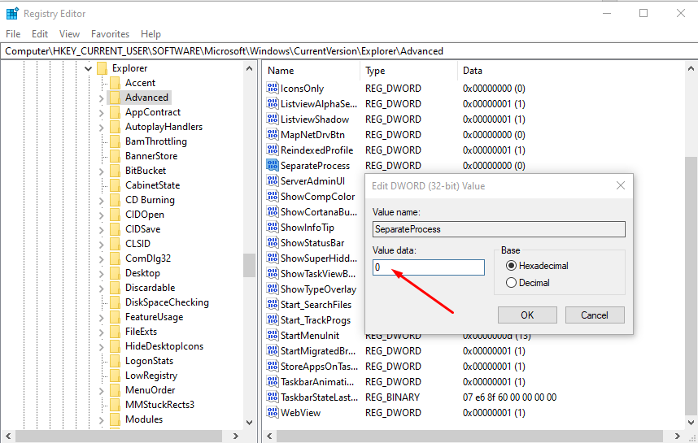The height and width of the screenshot is (444, 698).
Task: Click the ShowCompColor value icon
Action: [272, 196]
